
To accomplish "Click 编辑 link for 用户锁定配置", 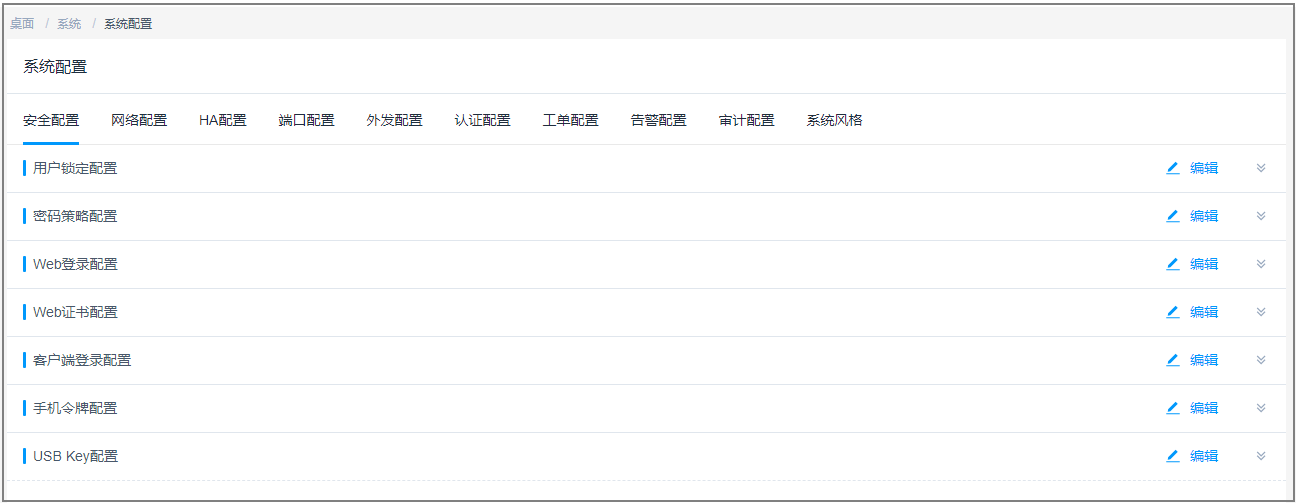I will 1204,168.
